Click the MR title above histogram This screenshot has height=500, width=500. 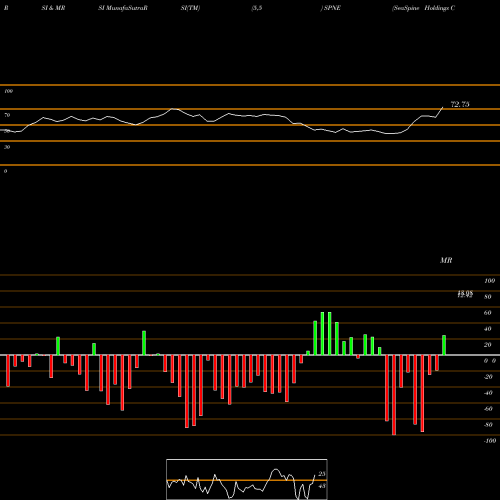click(446, 260)
